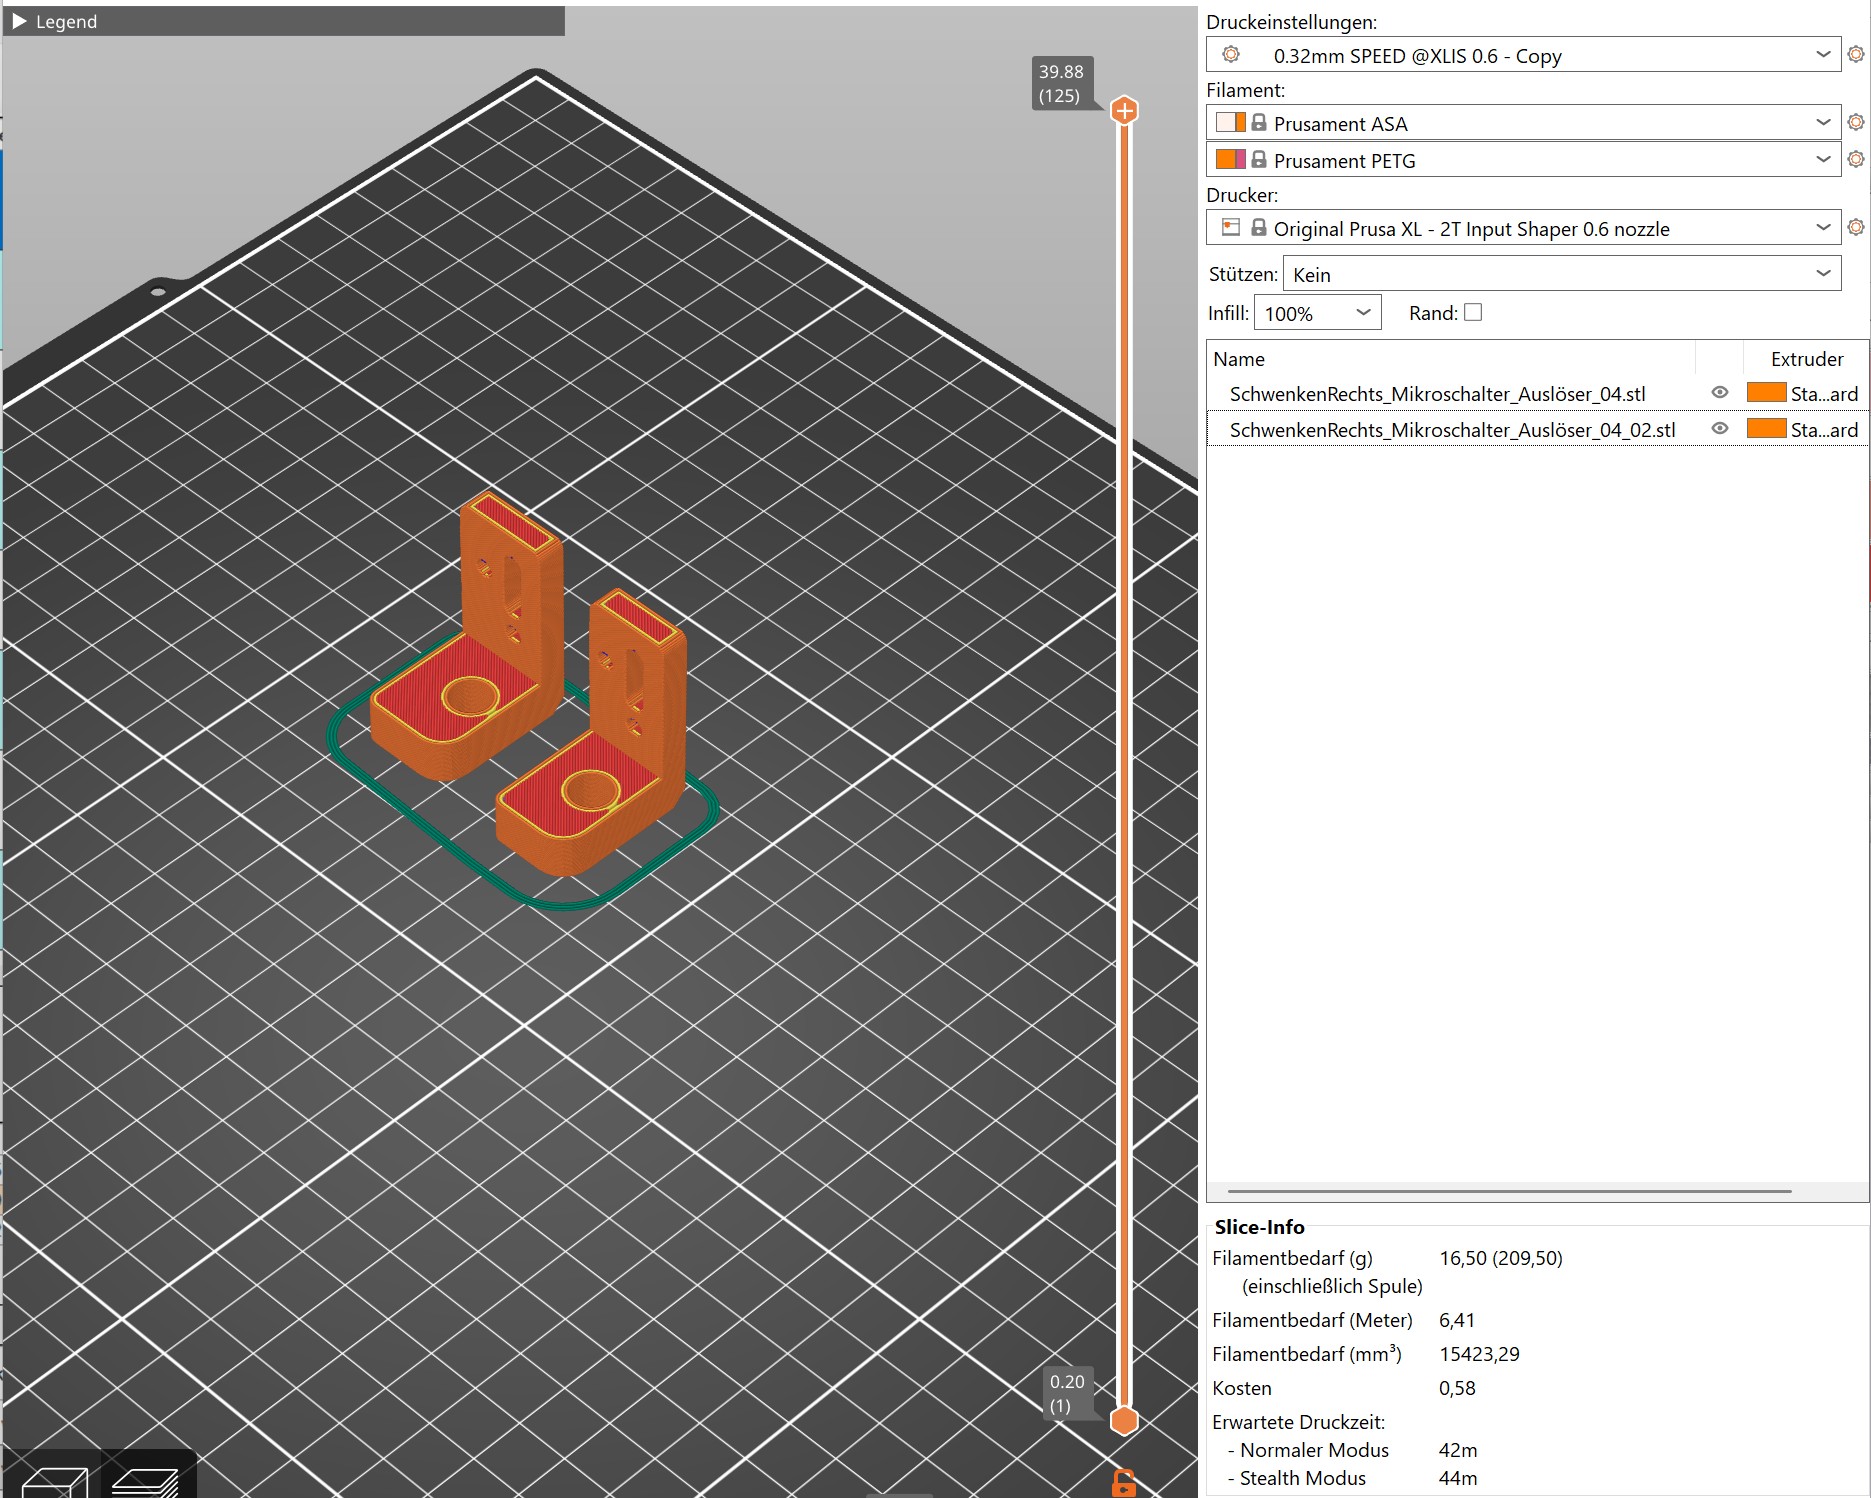The width and height of the screenshot is (1871, 1498).
Task: Click the Extruder column header
Action: tap(1806, 359)
